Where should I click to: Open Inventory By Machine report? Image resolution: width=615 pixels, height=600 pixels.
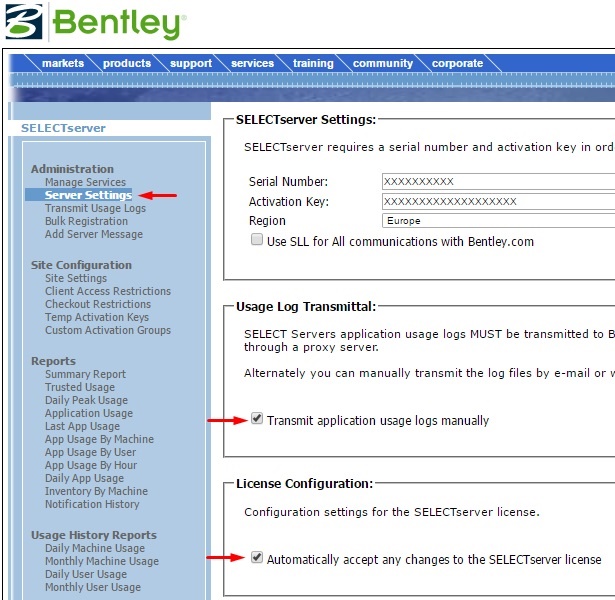pyautogui.click(x=96, y=491)
